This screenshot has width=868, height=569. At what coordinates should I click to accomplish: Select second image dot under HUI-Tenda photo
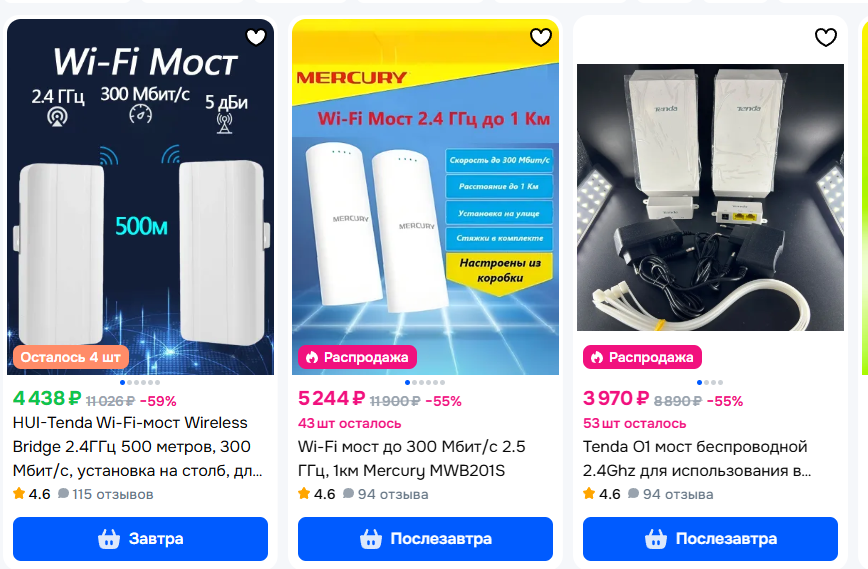(x=130, y=382)
